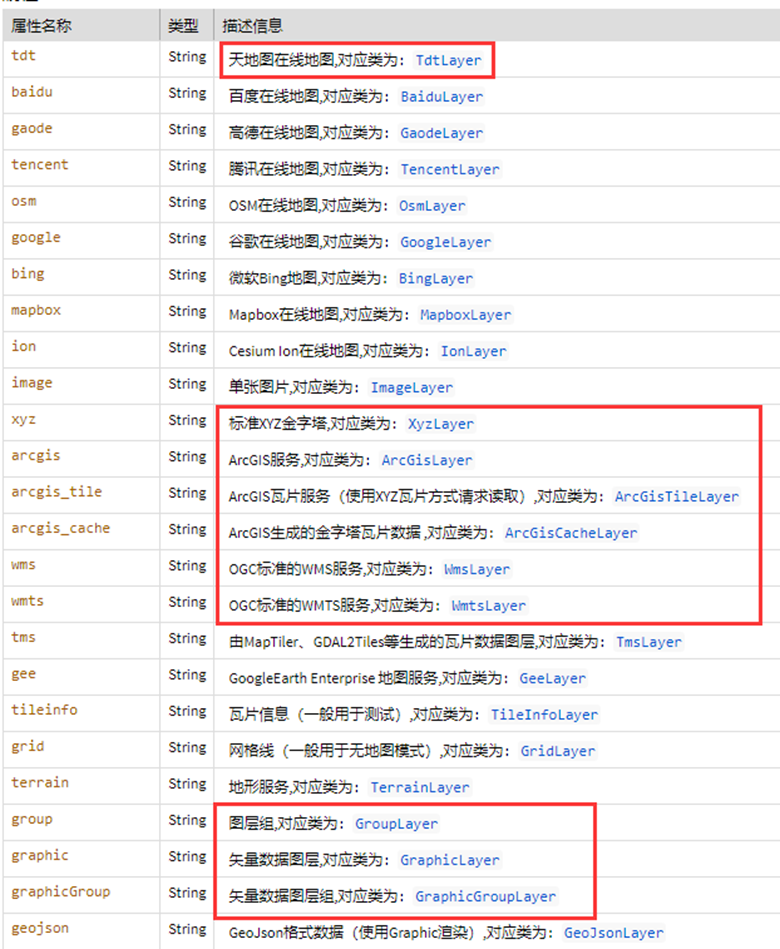The width and height of the screenshot is (780, 949).
Task: Open the MapboxLayer link
Action: (465, 315)
